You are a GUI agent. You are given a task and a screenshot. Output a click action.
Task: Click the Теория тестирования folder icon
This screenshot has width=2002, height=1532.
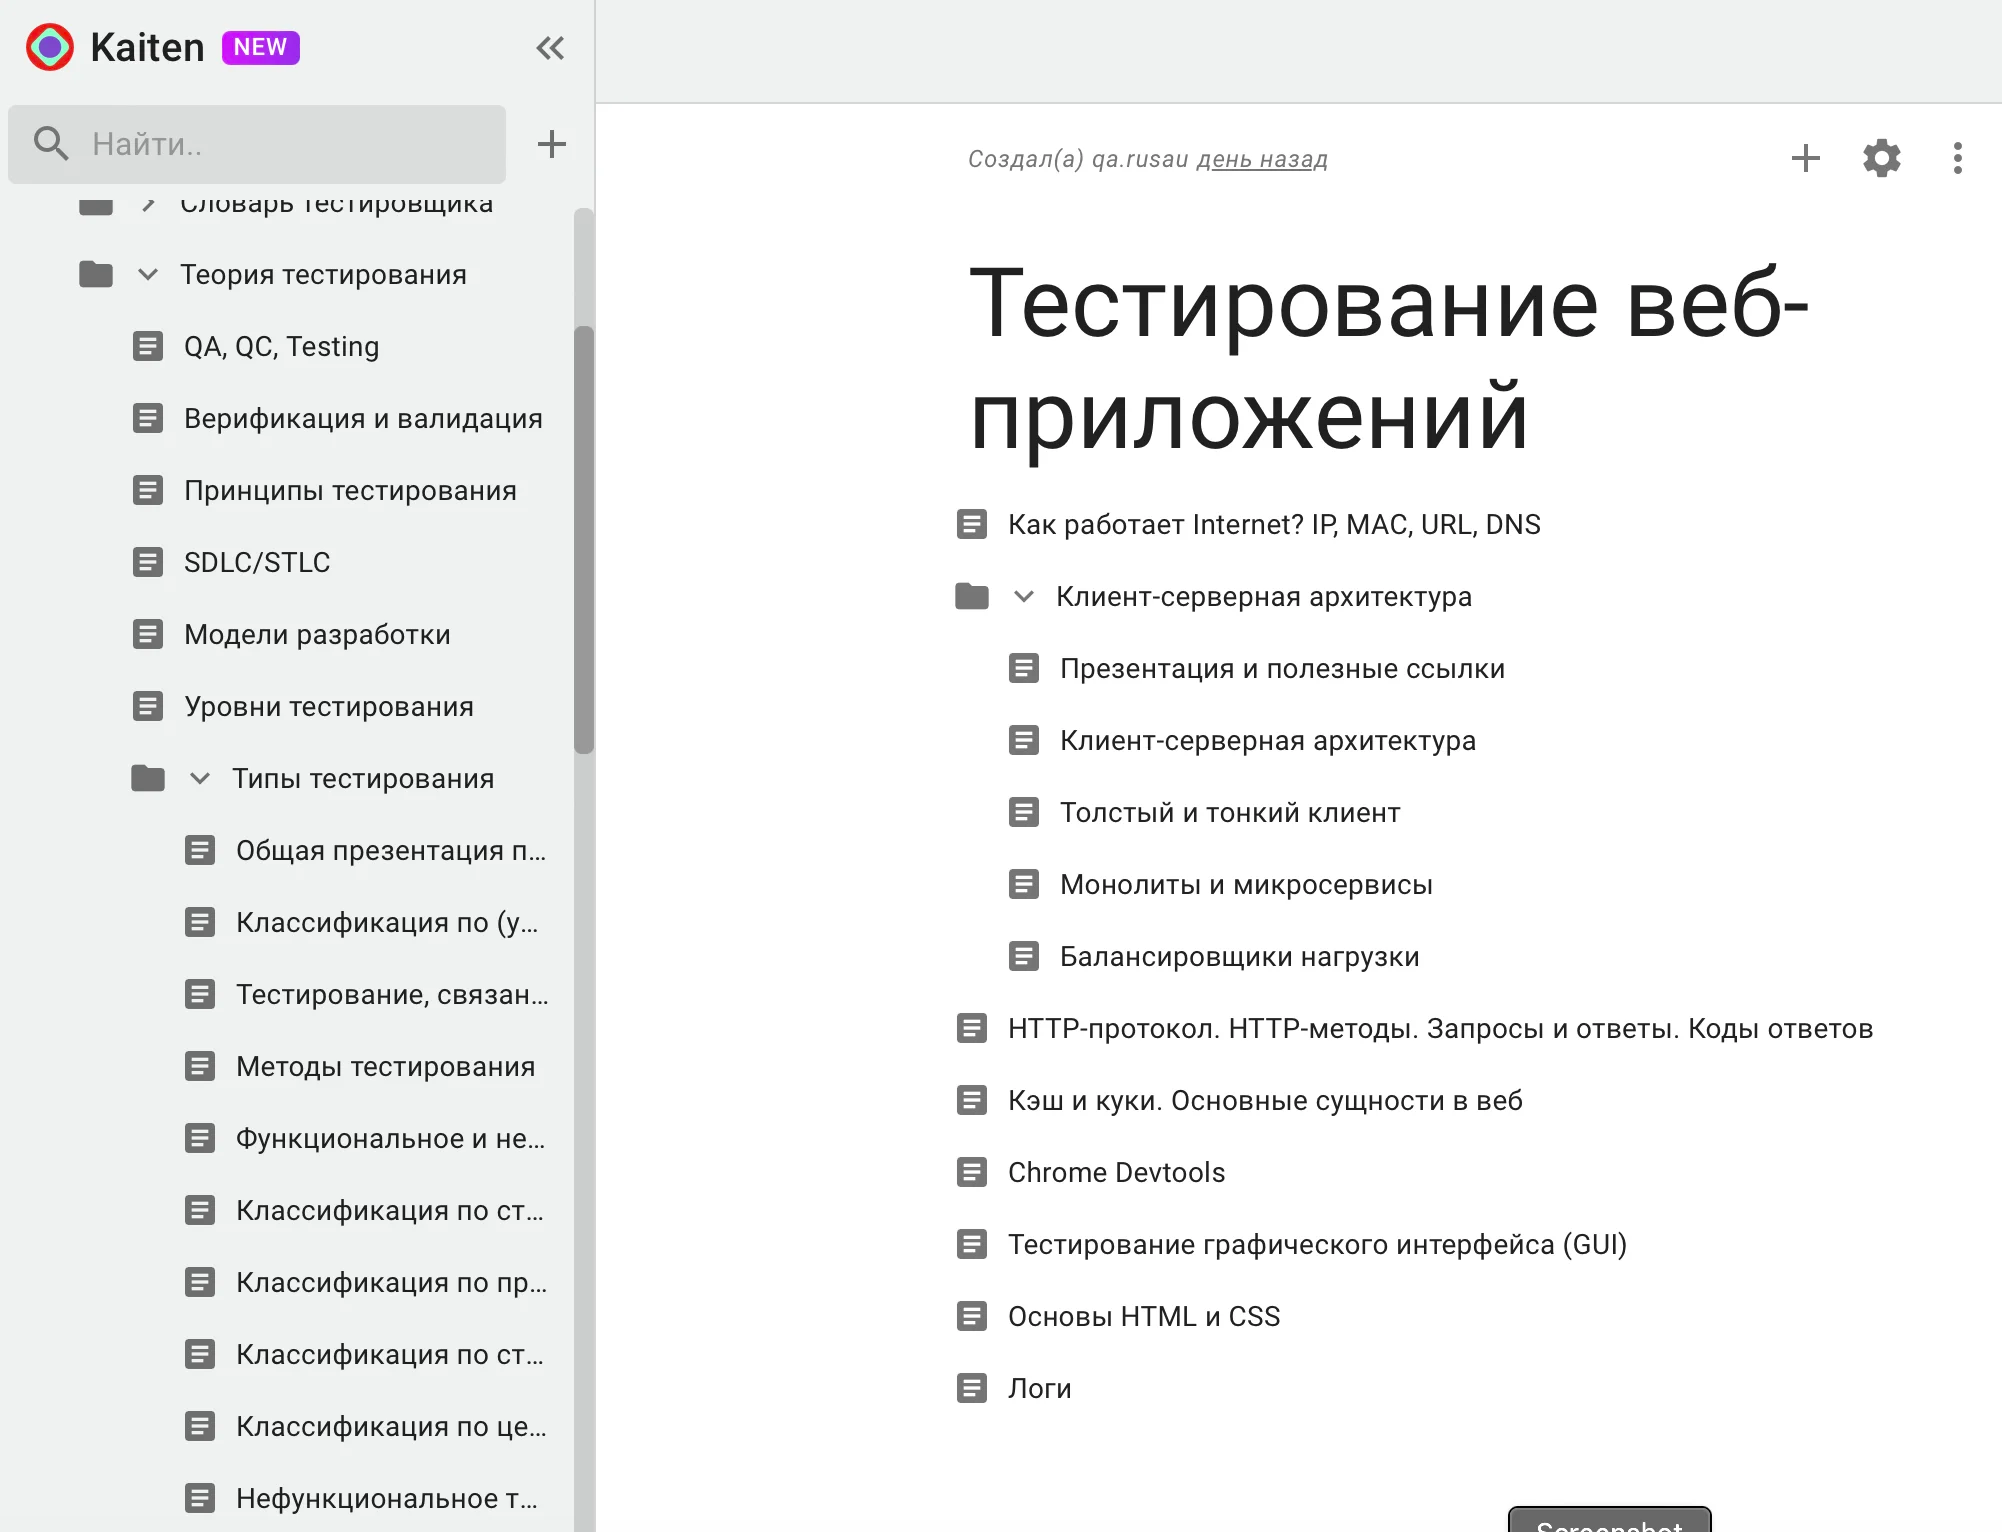[x=96, y=274]
